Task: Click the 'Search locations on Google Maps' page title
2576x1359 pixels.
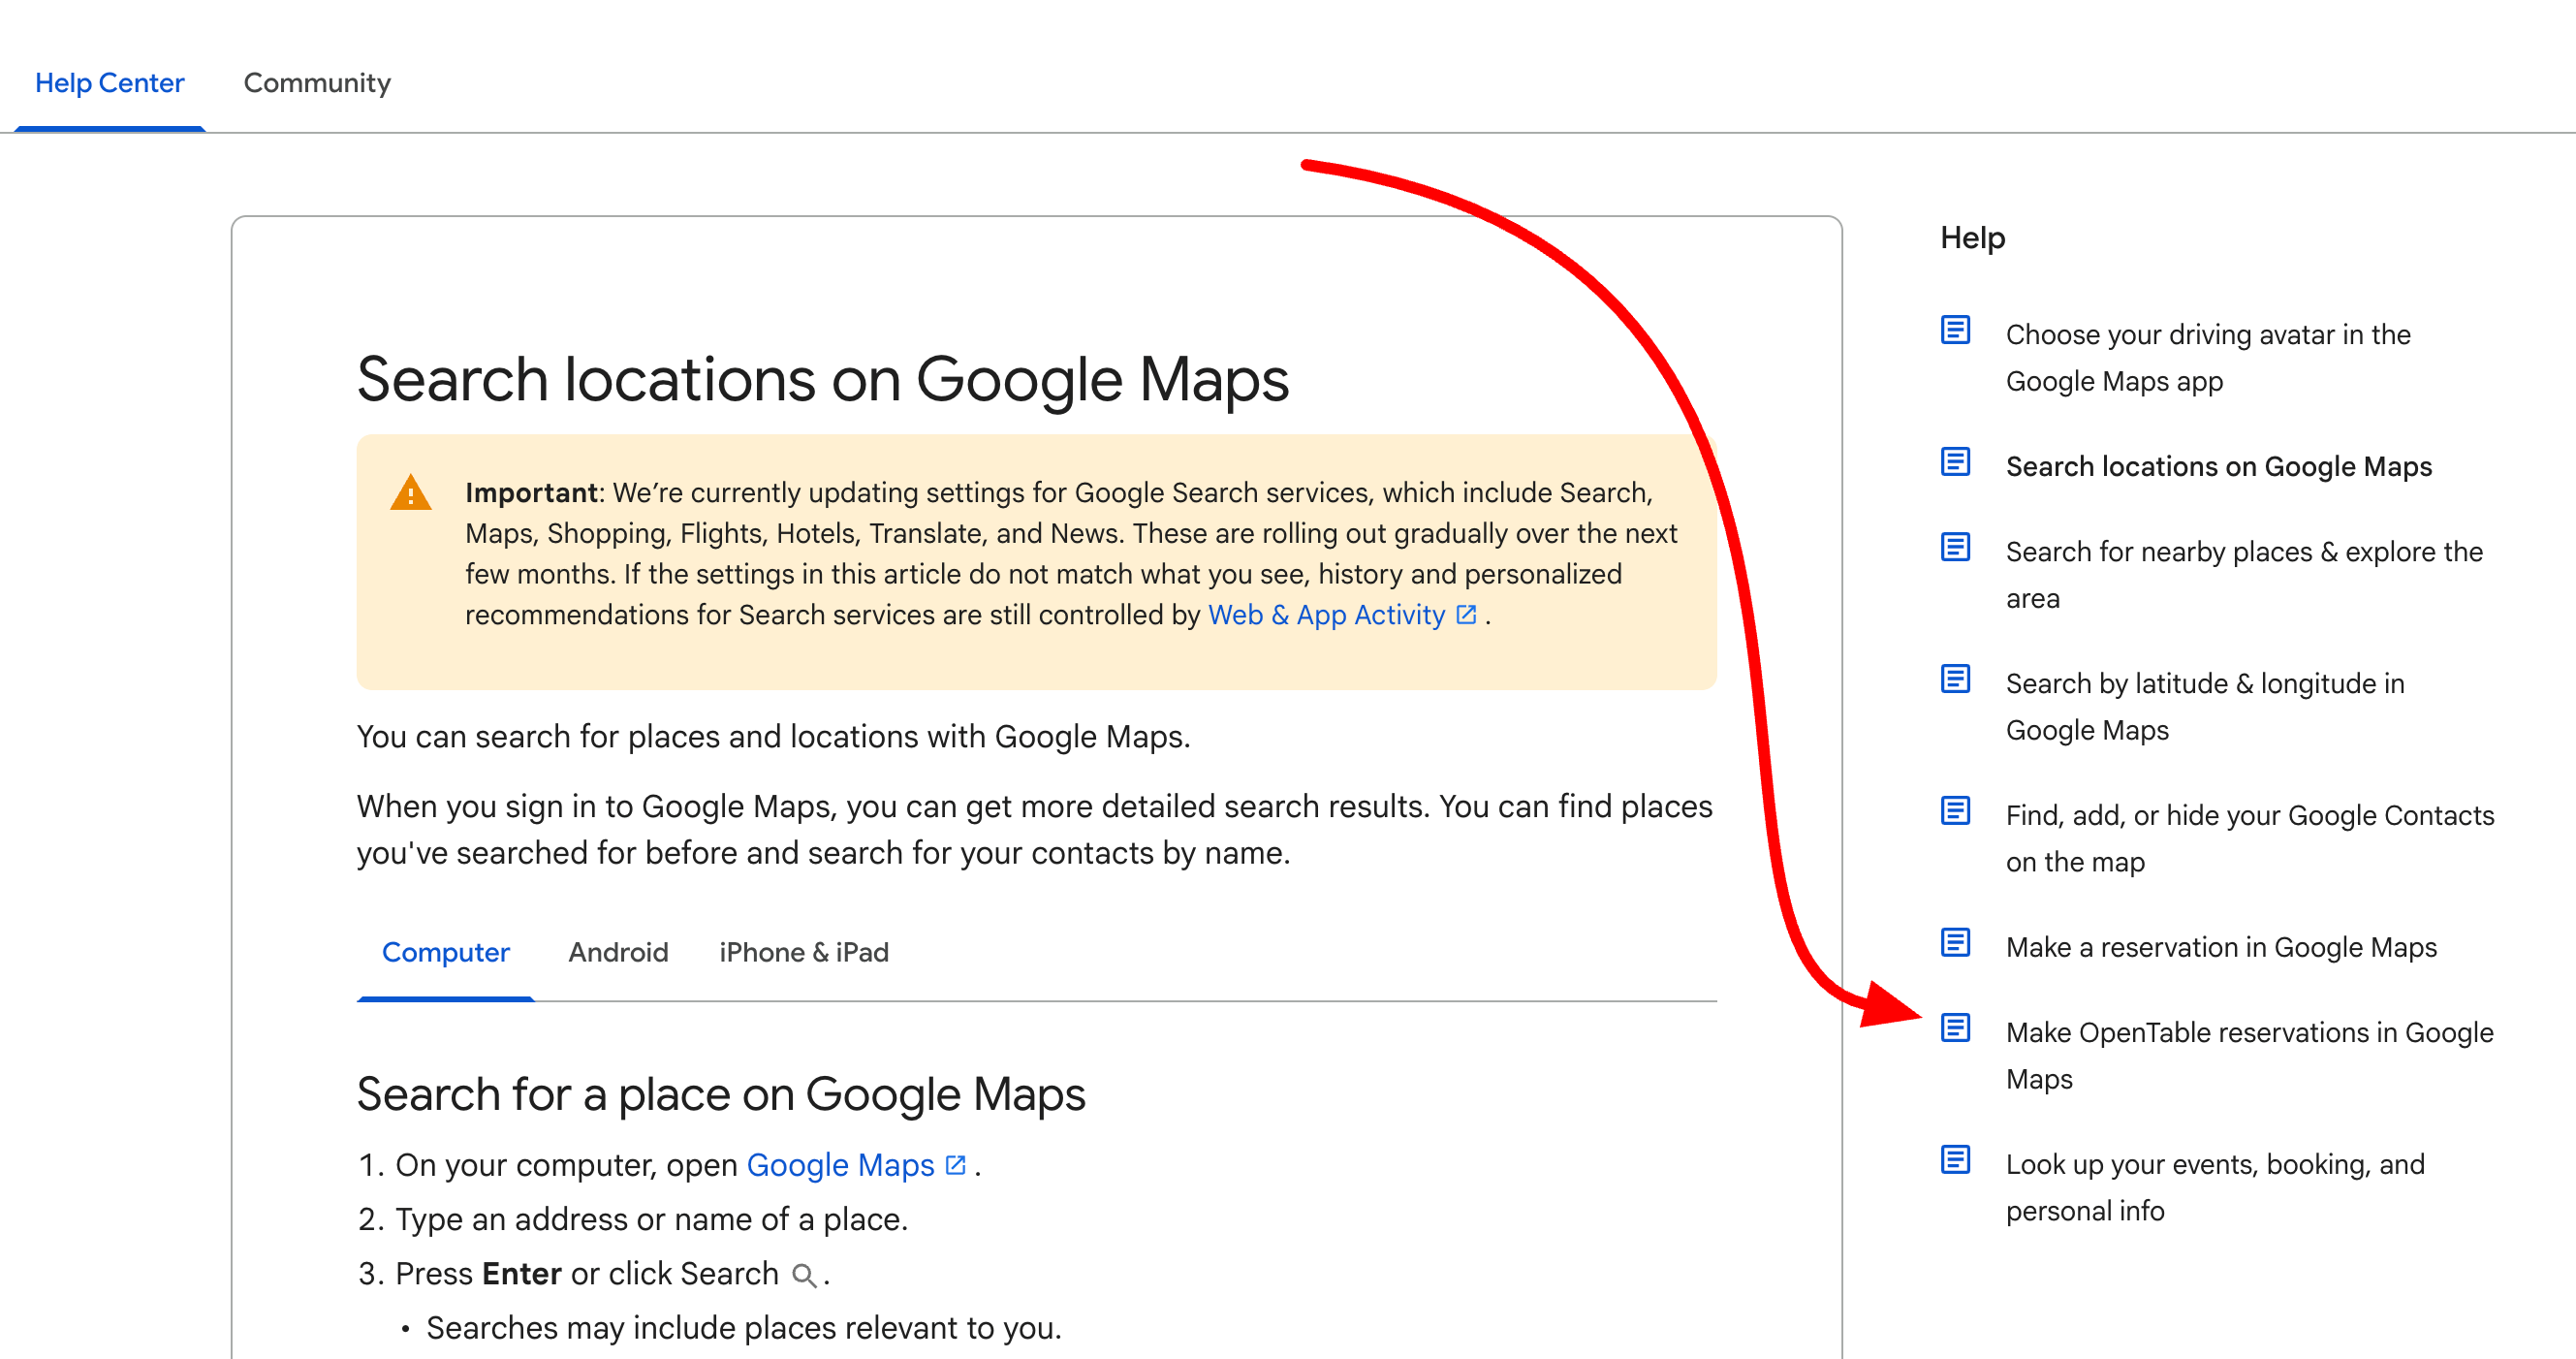Action: (x=823, y=380)
